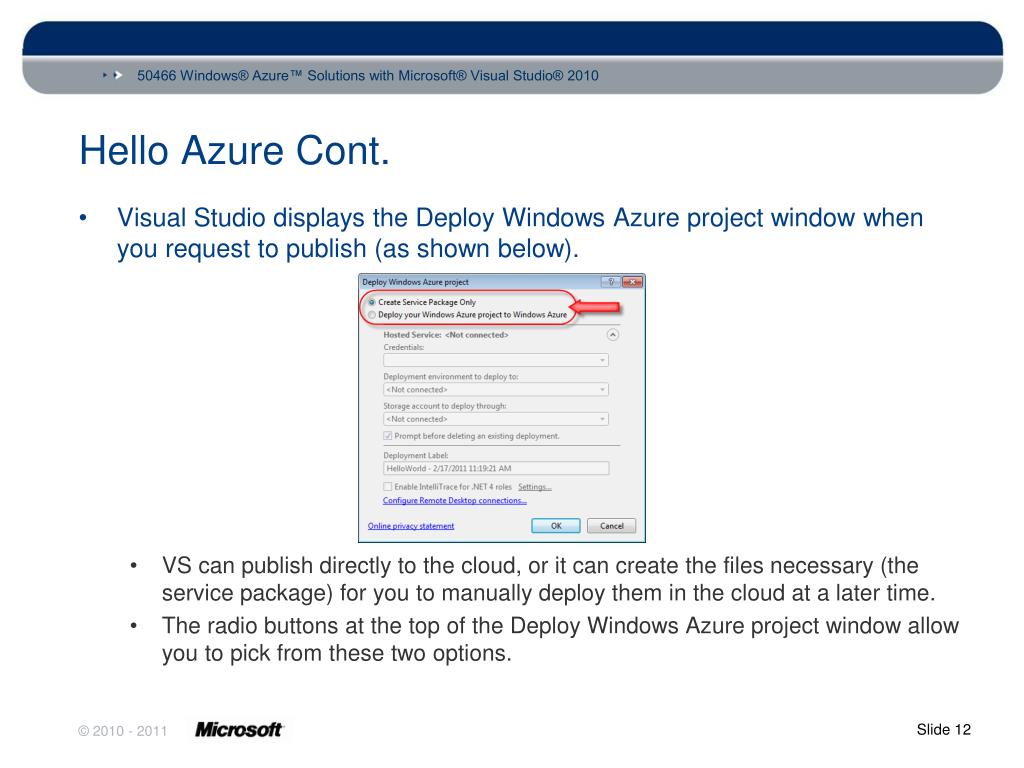
Task: Click the Microsoft logo in footer
Action: pos(239,729)
